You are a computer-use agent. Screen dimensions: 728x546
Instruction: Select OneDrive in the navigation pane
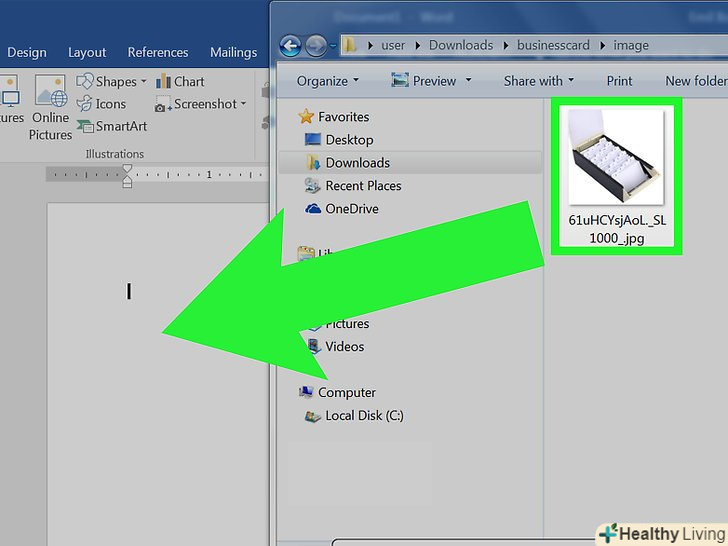point(342,208)
